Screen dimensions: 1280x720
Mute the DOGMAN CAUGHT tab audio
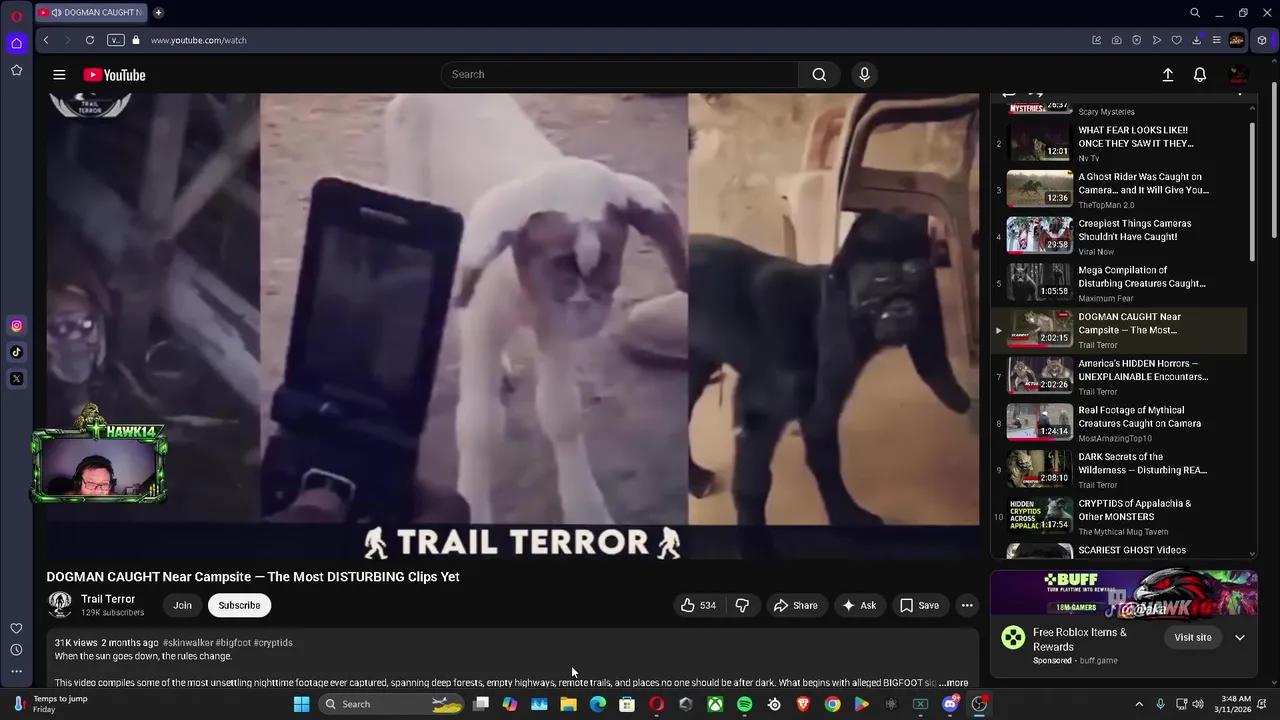(x=56, y=13)
